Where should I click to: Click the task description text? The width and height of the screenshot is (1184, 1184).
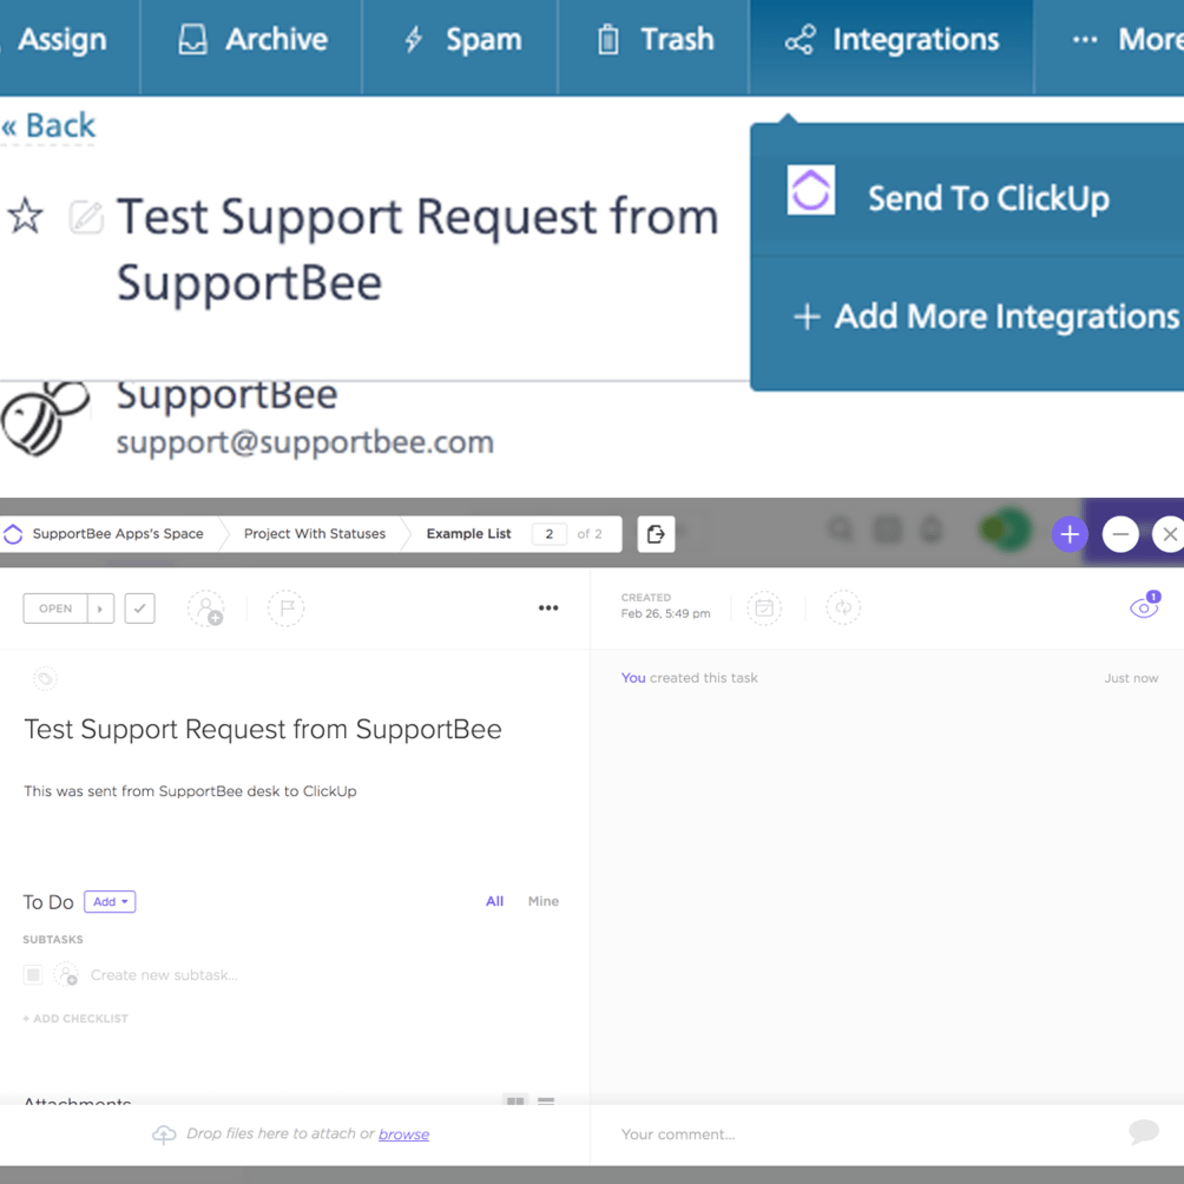coord(190,791)
